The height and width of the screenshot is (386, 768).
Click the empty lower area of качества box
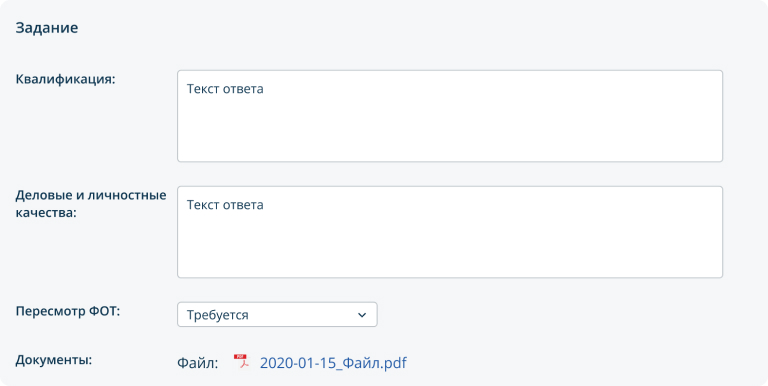coord(450,251)
